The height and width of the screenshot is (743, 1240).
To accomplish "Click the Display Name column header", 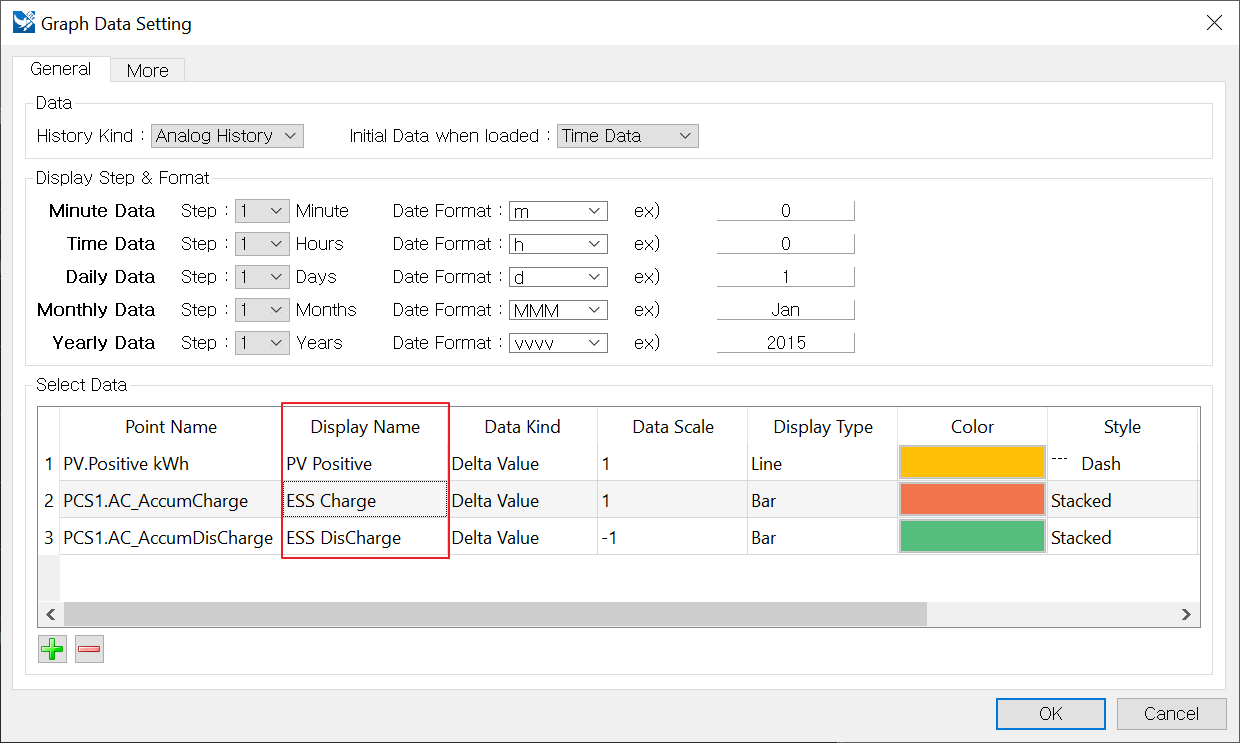I will click(x=365, y=427).
